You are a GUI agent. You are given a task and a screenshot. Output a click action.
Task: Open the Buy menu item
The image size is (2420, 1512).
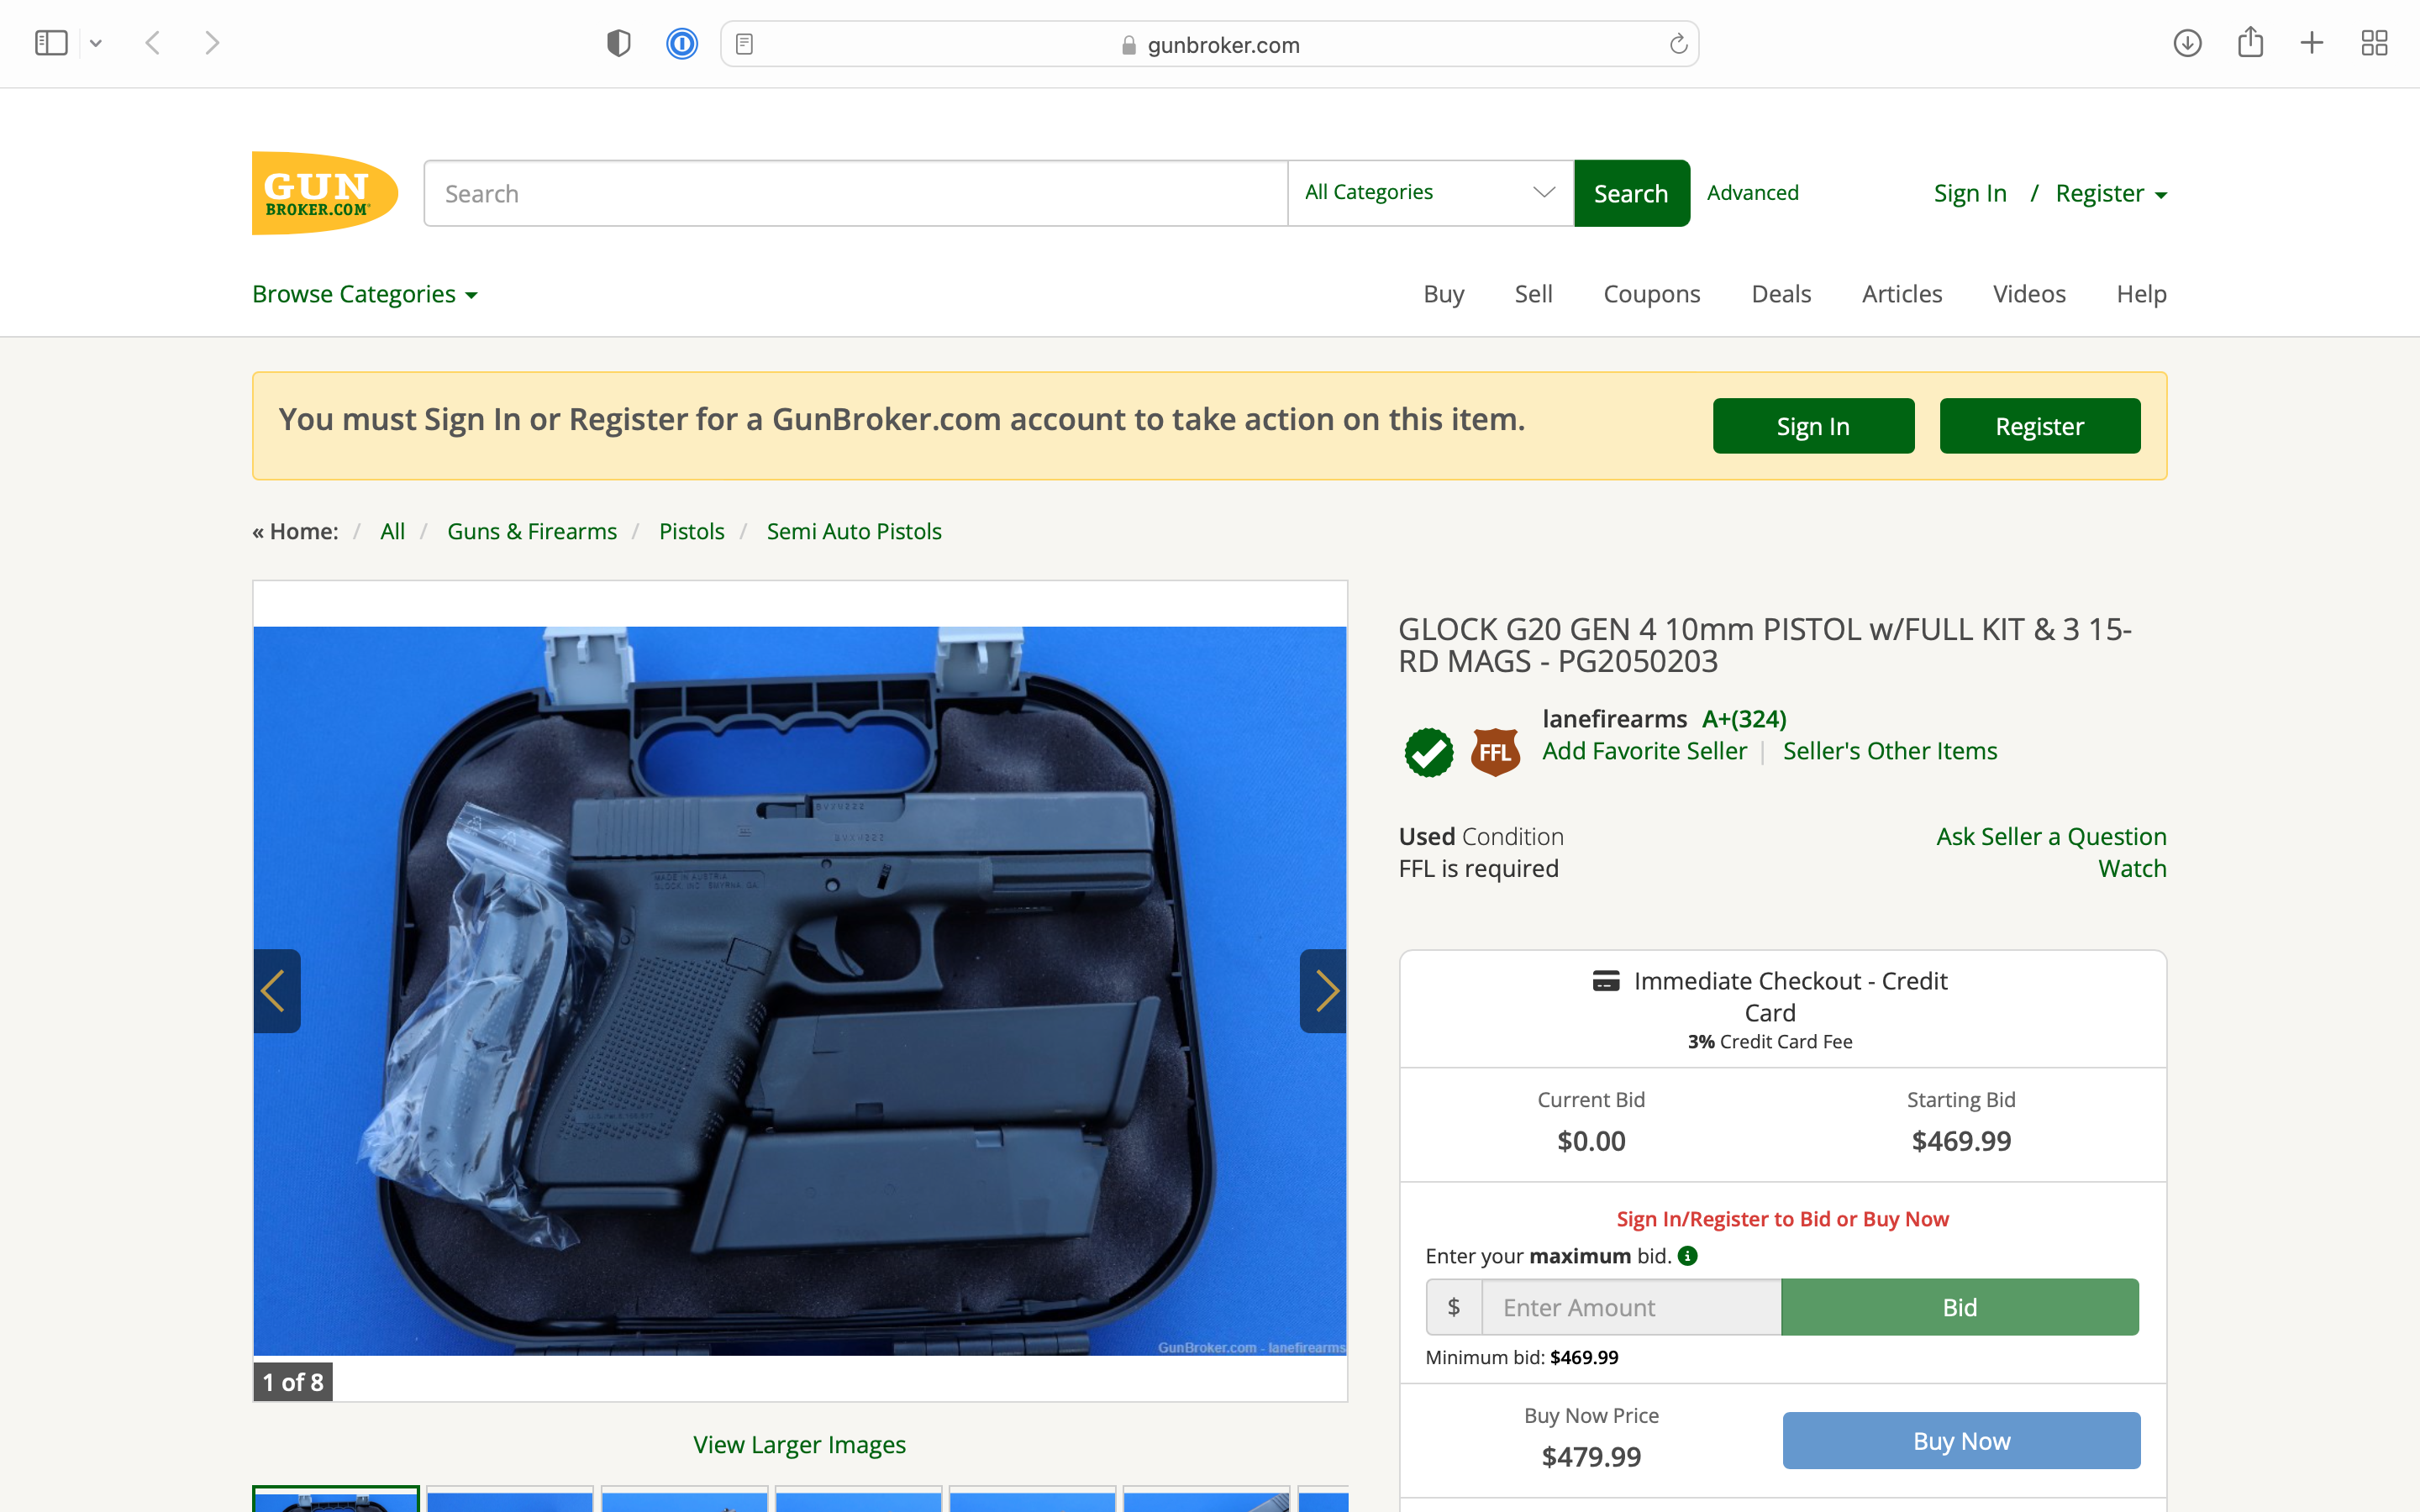click(1443, 294)
